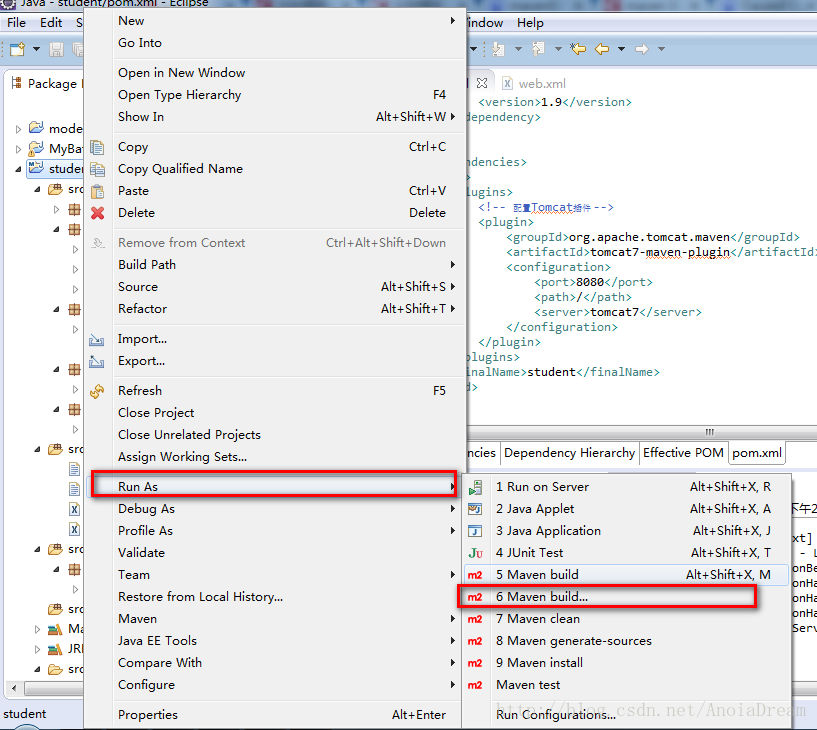Open the Edit menu
The image size is (817, 730).
[51, 23]
